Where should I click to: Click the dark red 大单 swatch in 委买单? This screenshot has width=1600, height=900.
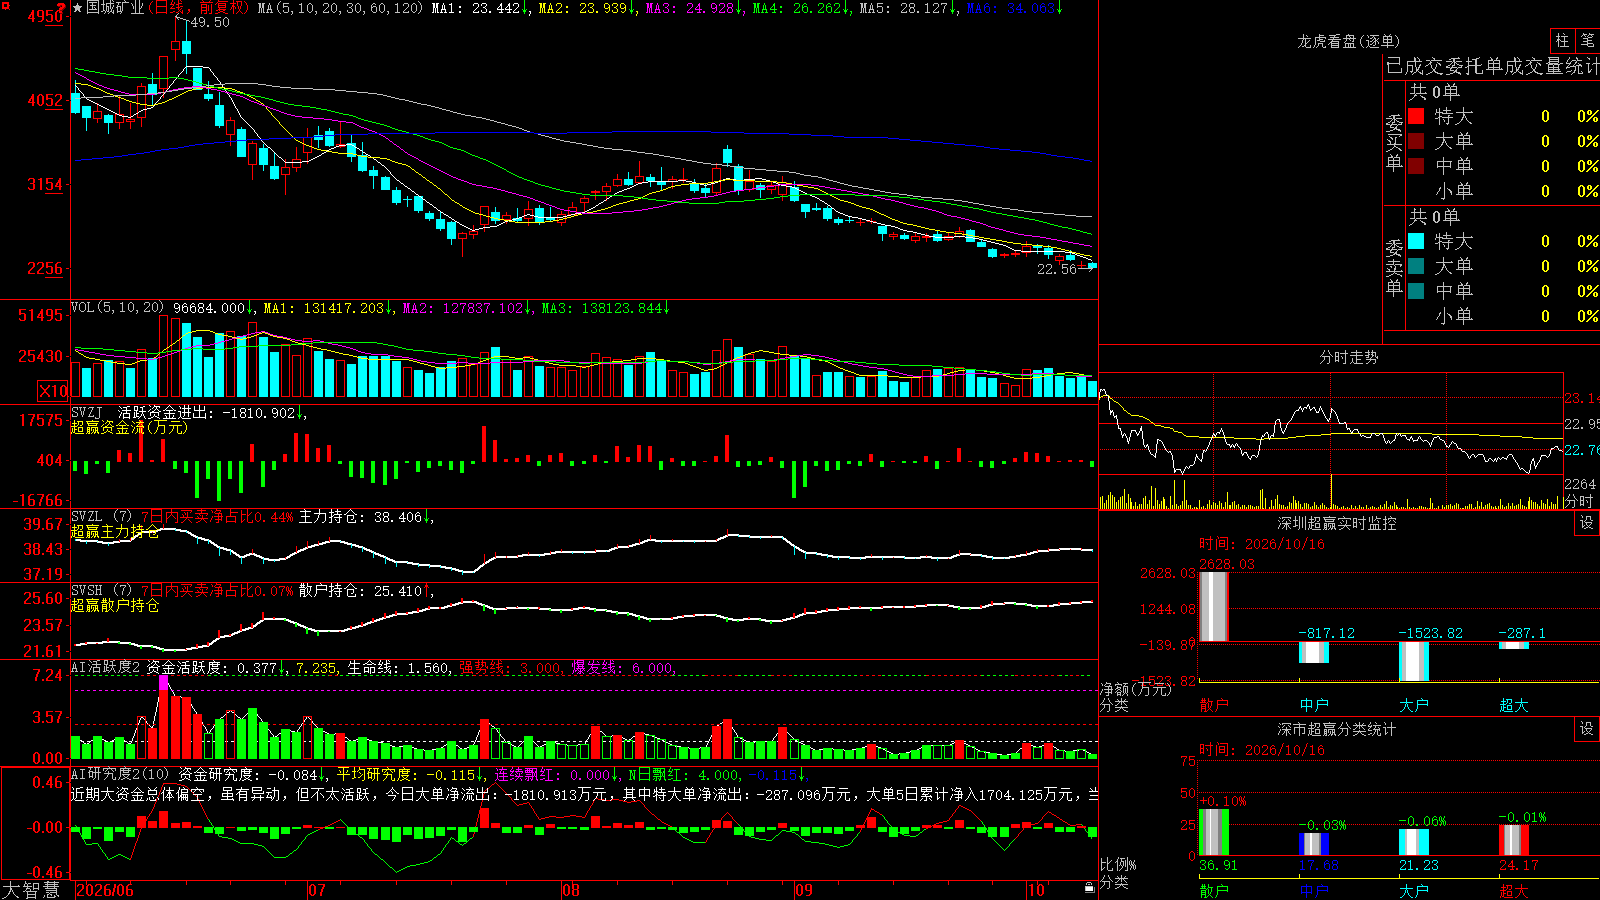click(x=1416, y=141)
